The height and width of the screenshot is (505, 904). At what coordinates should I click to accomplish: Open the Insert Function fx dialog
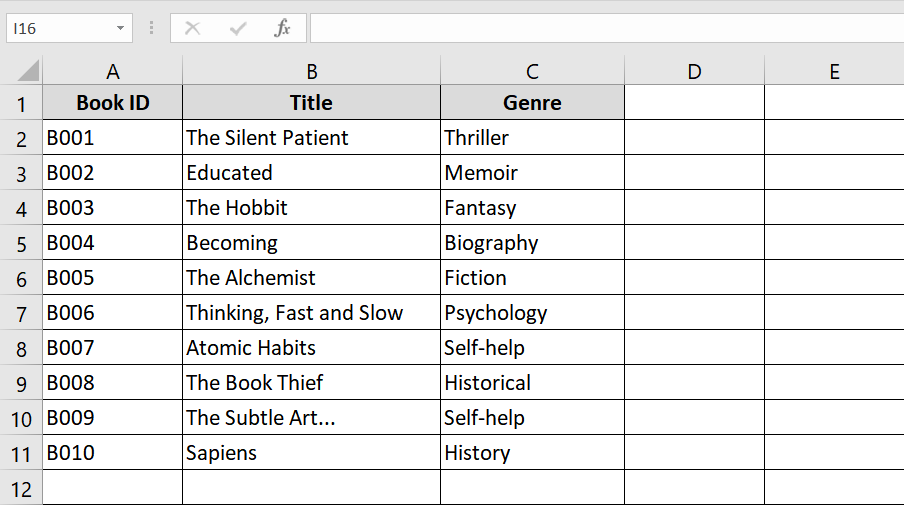pos(282,28)
